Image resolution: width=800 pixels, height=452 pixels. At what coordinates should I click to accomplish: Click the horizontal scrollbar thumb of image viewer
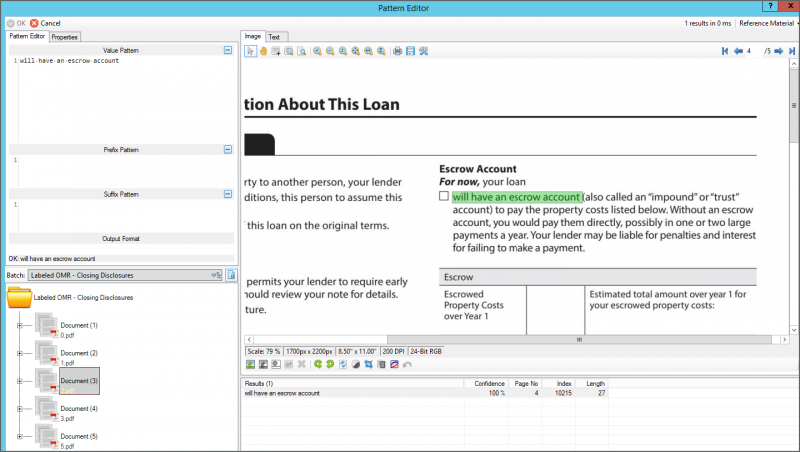(579, 339)
